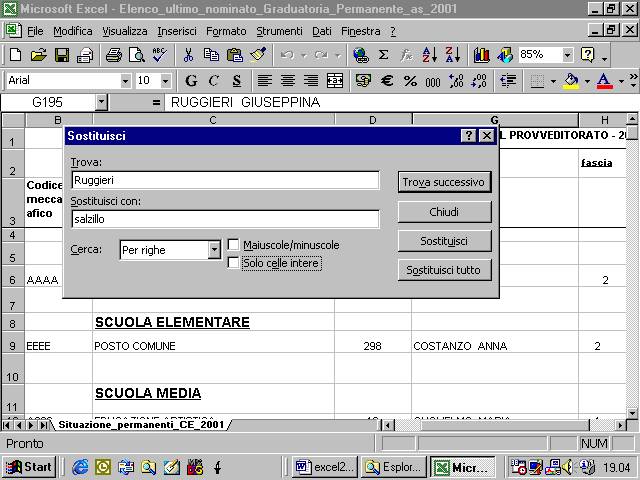Expand the Cerca 'Per righe' dropdown
This screenshot has width=640, height=480.
tap(214, 250)
